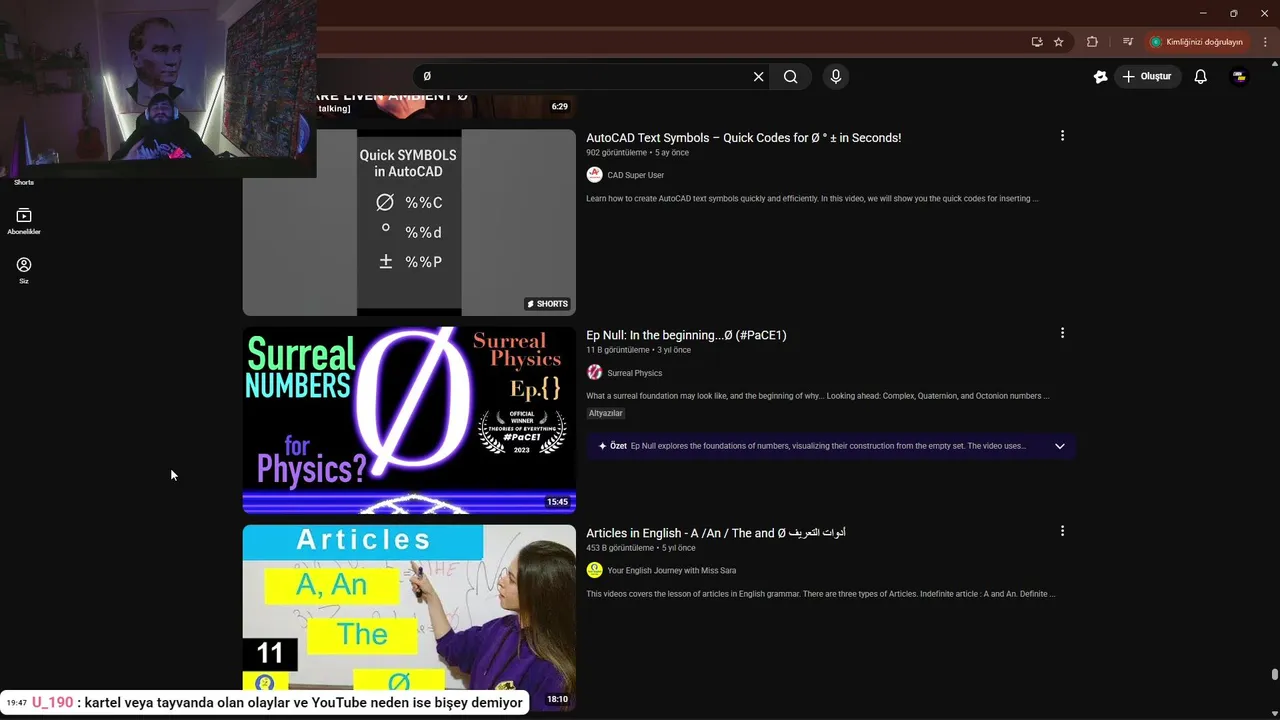Visit CAD Super User channel name

click(635, 175)
